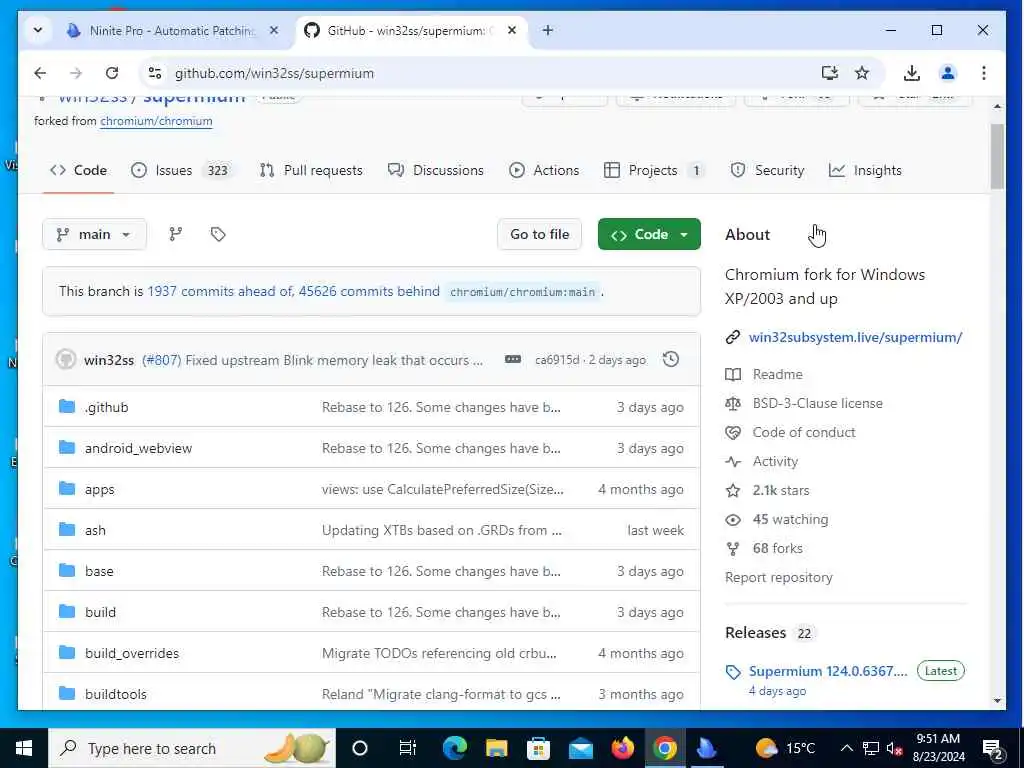The image size is (1024, 768).
Task: Open the Code of conduct link
Action: pyautogui.click(x=804, y=432)
